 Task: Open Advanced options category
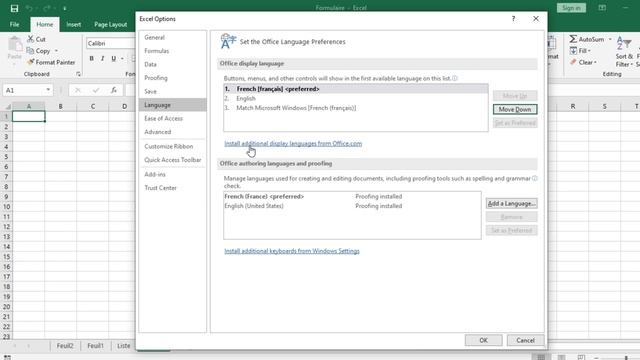172,132
